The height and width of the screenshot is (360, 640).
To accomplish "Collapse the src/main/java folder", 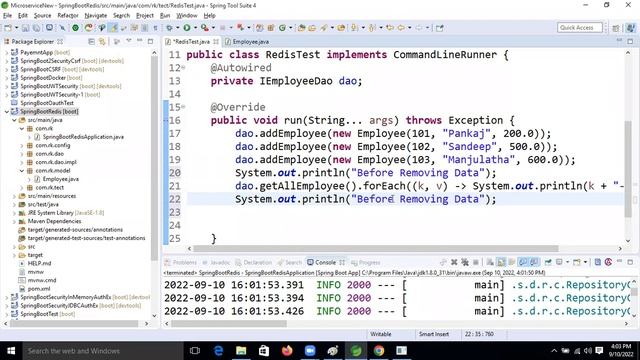I will [14, 120].
